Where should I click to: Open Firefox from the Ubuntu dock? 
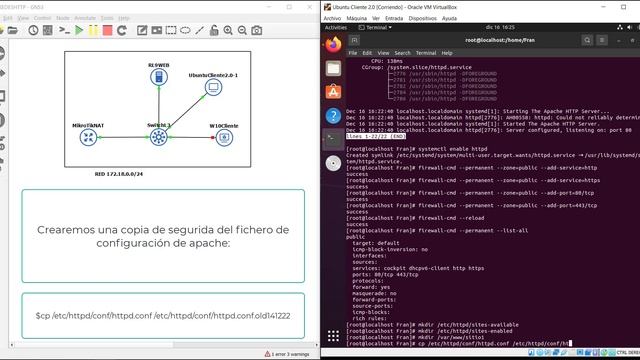click(333, 44)
